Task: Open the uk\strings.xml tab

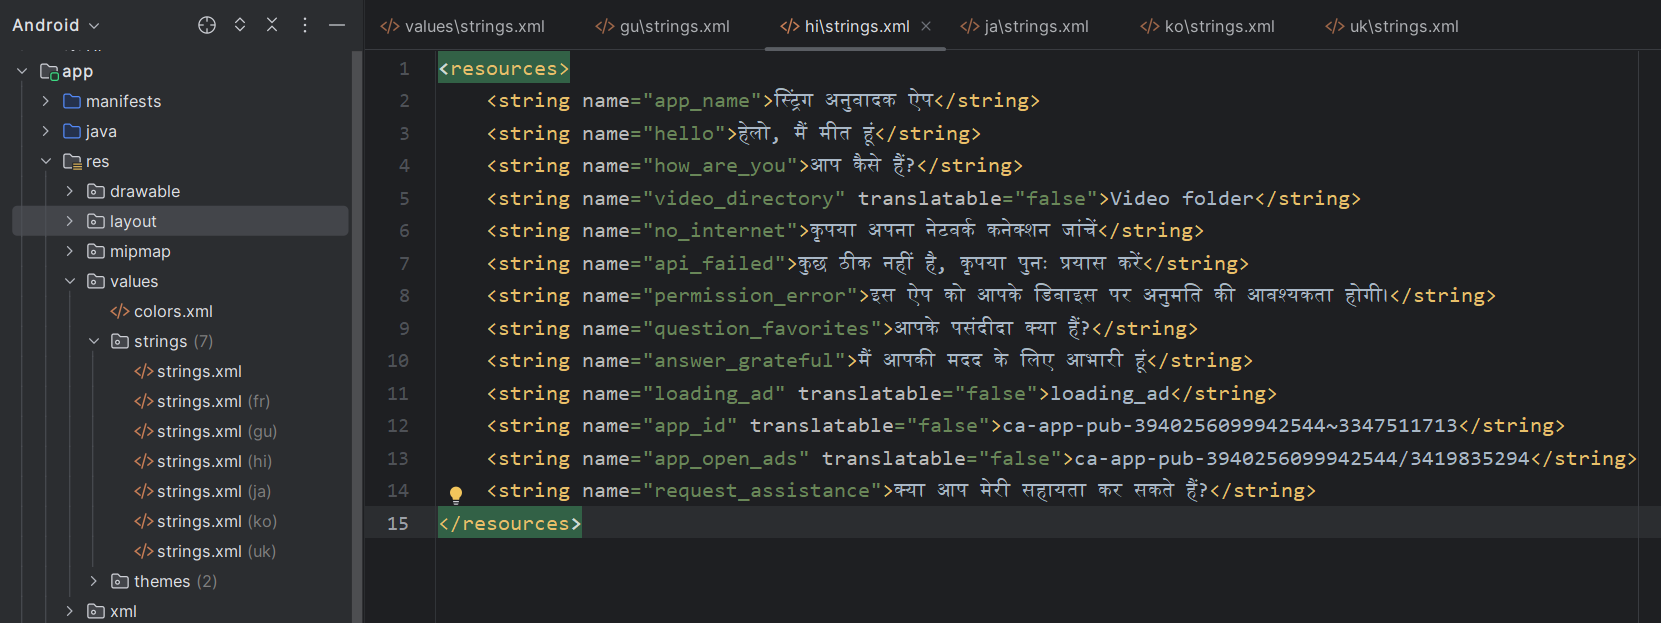Action: point(1392,26)
